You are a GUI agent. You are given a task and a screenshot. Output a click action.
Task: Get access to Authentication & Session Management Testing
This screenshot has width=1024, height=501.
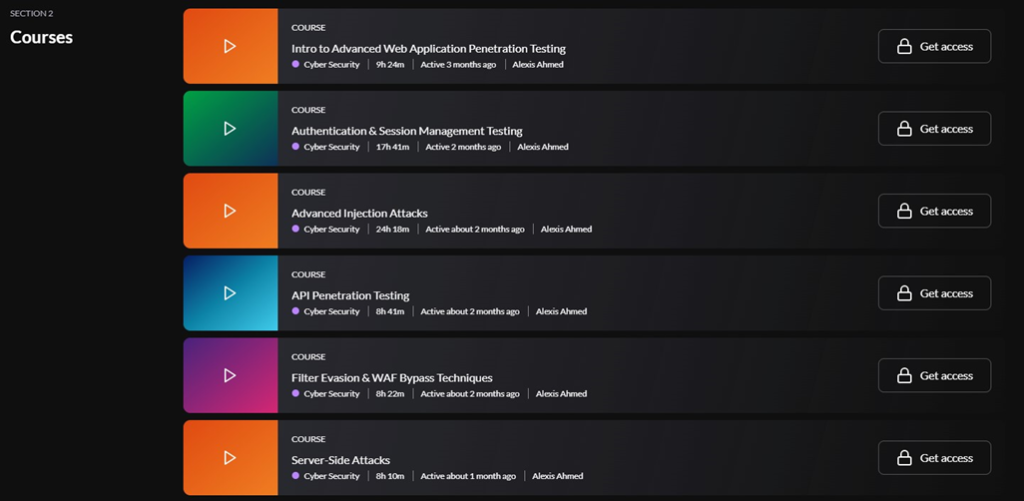[x=934, y=129]
